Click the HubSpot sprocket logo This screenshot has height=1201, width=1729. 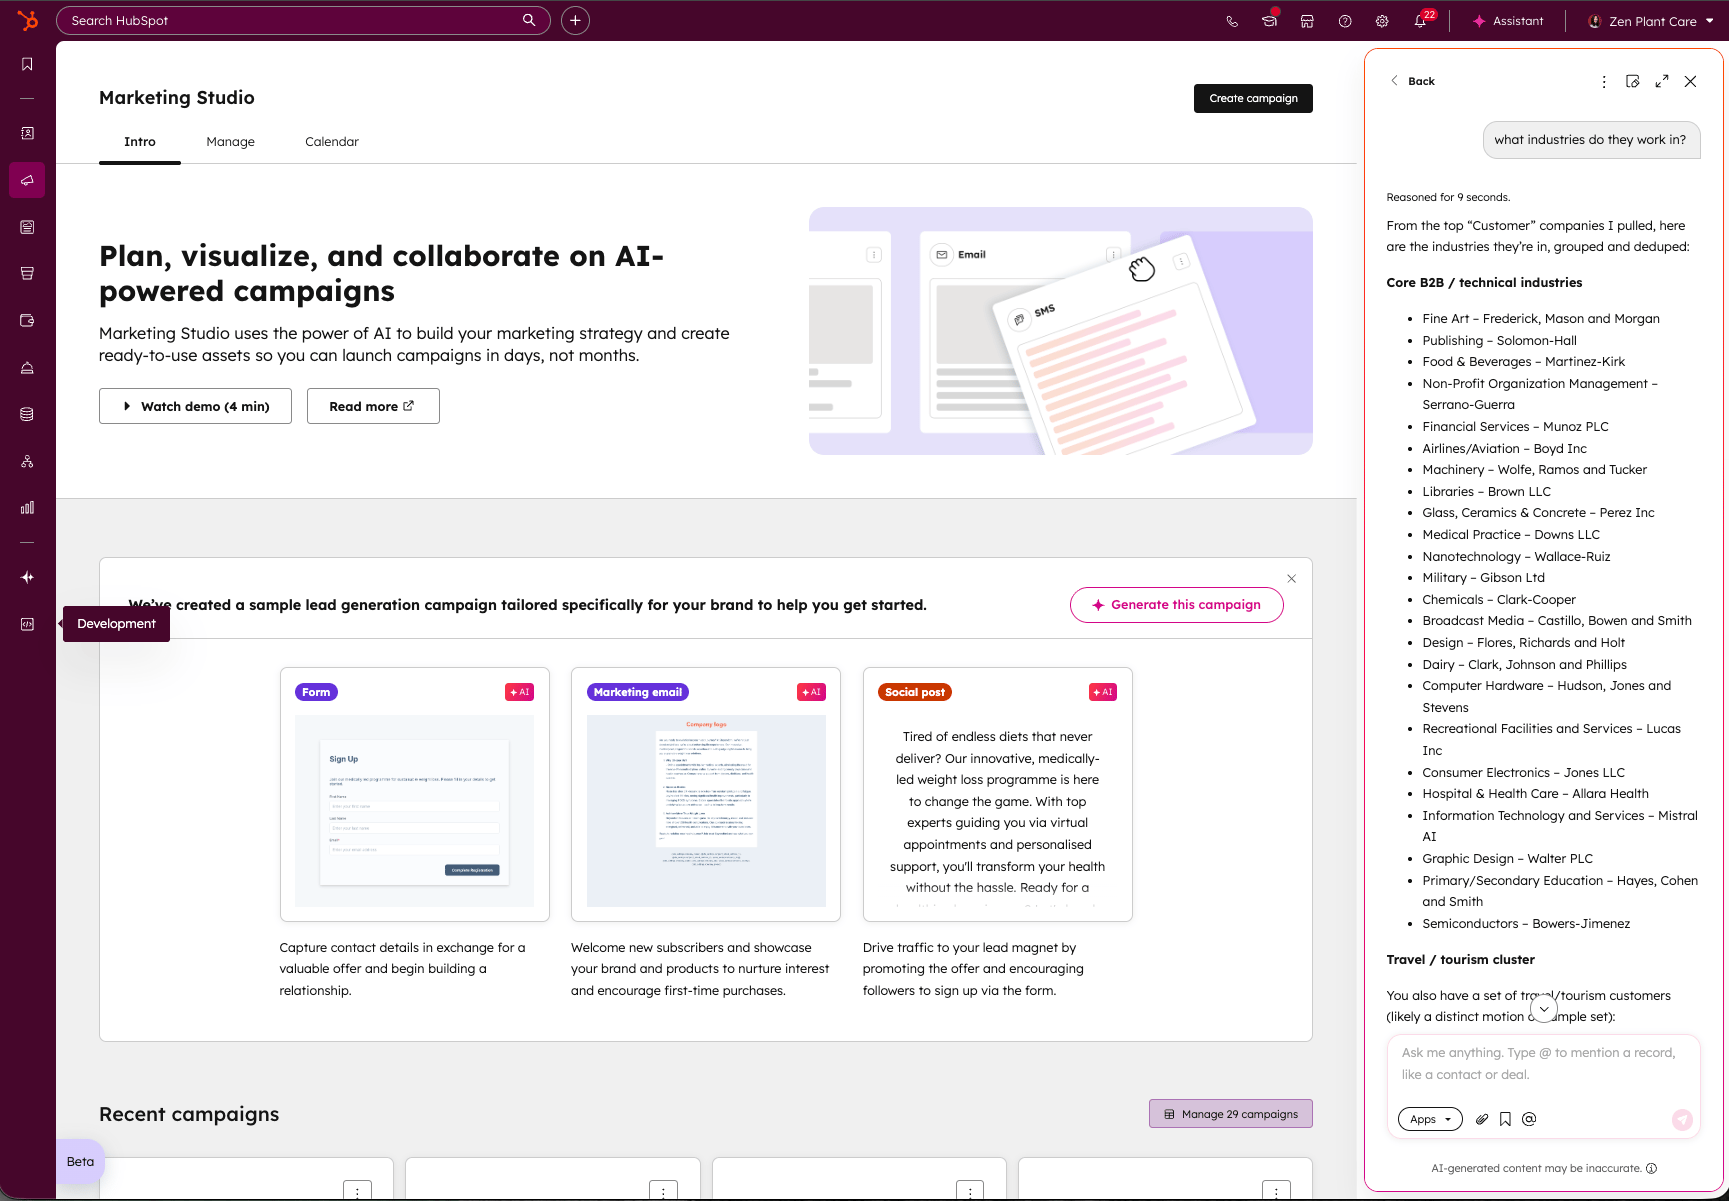tap(28, 20)
